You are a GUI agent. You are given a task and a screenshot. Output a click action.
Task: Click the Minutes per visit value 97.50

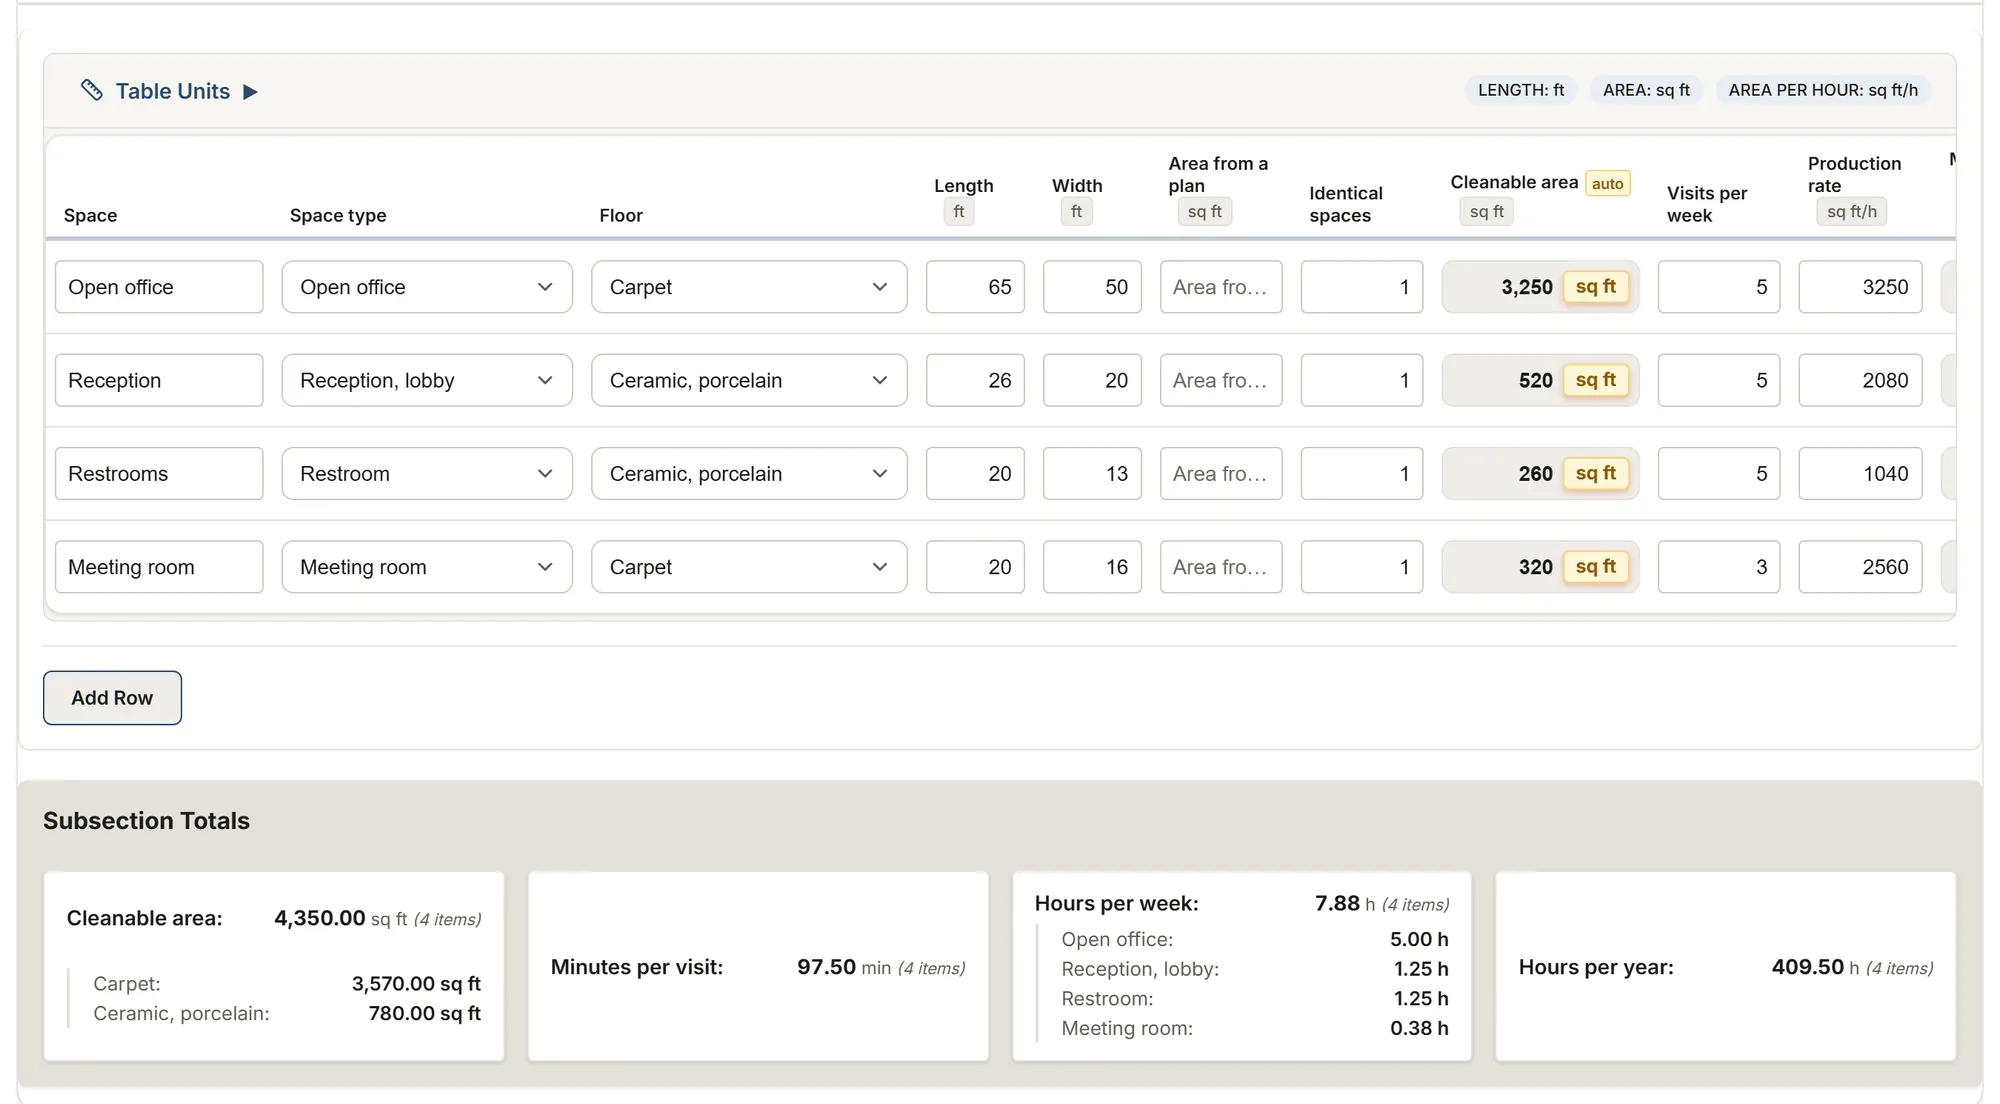click(826, 967)
